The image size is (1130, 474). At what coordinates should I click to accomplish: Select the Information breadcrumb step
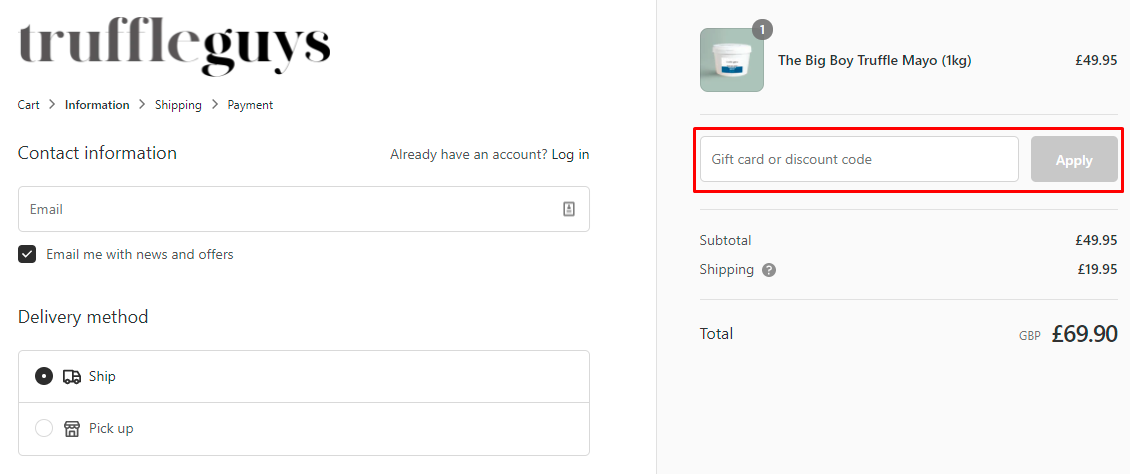97,105
